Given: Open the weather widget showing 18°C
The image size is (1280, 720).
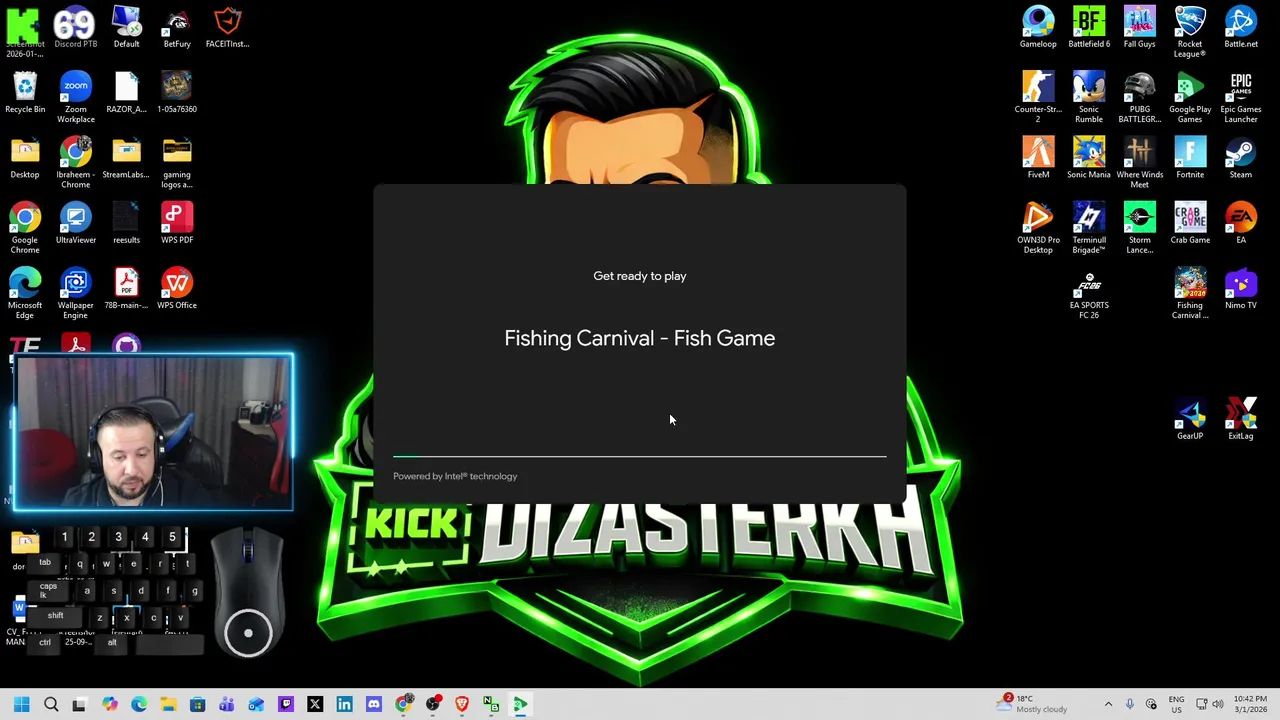Looking at the screenshot, I should 1031,704.
